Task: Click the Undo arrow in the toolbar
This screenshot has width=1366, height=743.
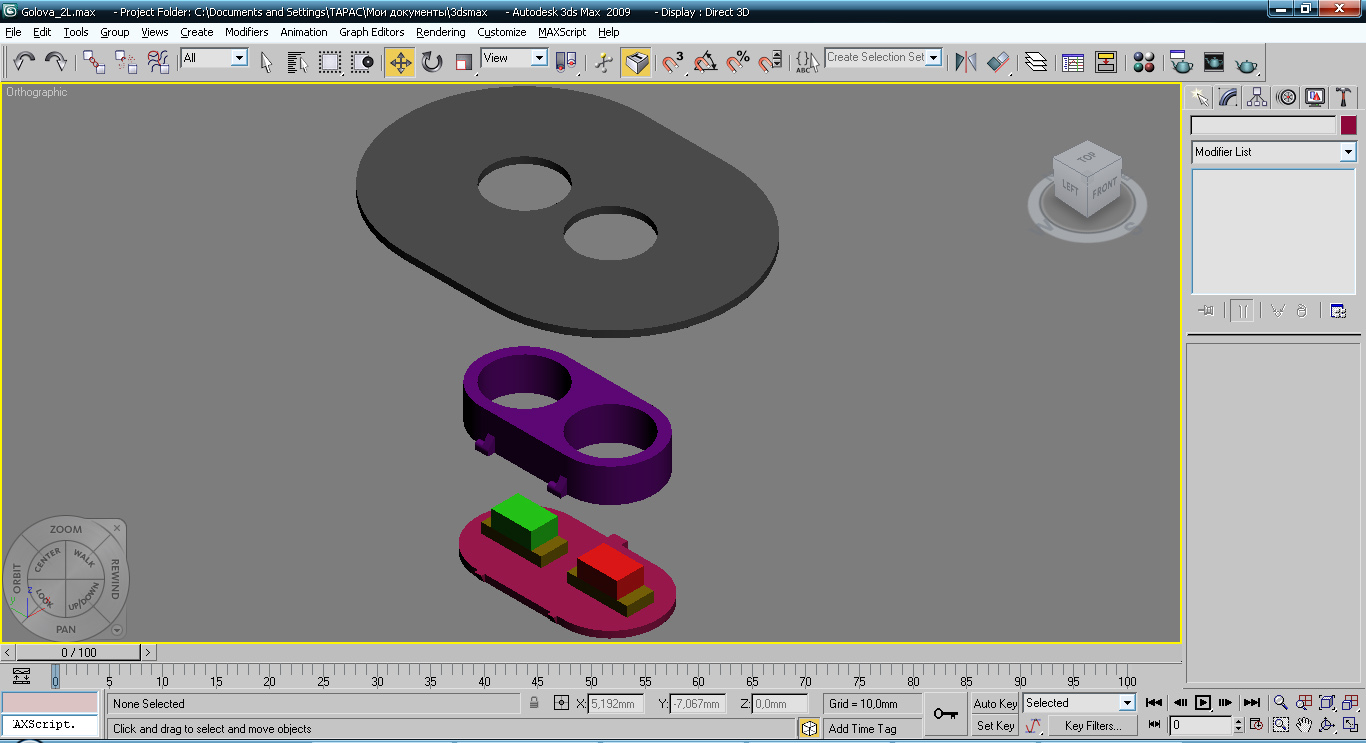Action: [x=24, y=62]
